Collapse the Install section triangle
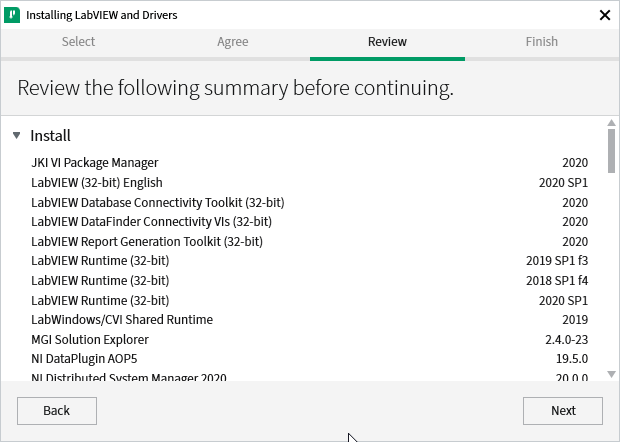The image size is (620, 442). [17, 136]
